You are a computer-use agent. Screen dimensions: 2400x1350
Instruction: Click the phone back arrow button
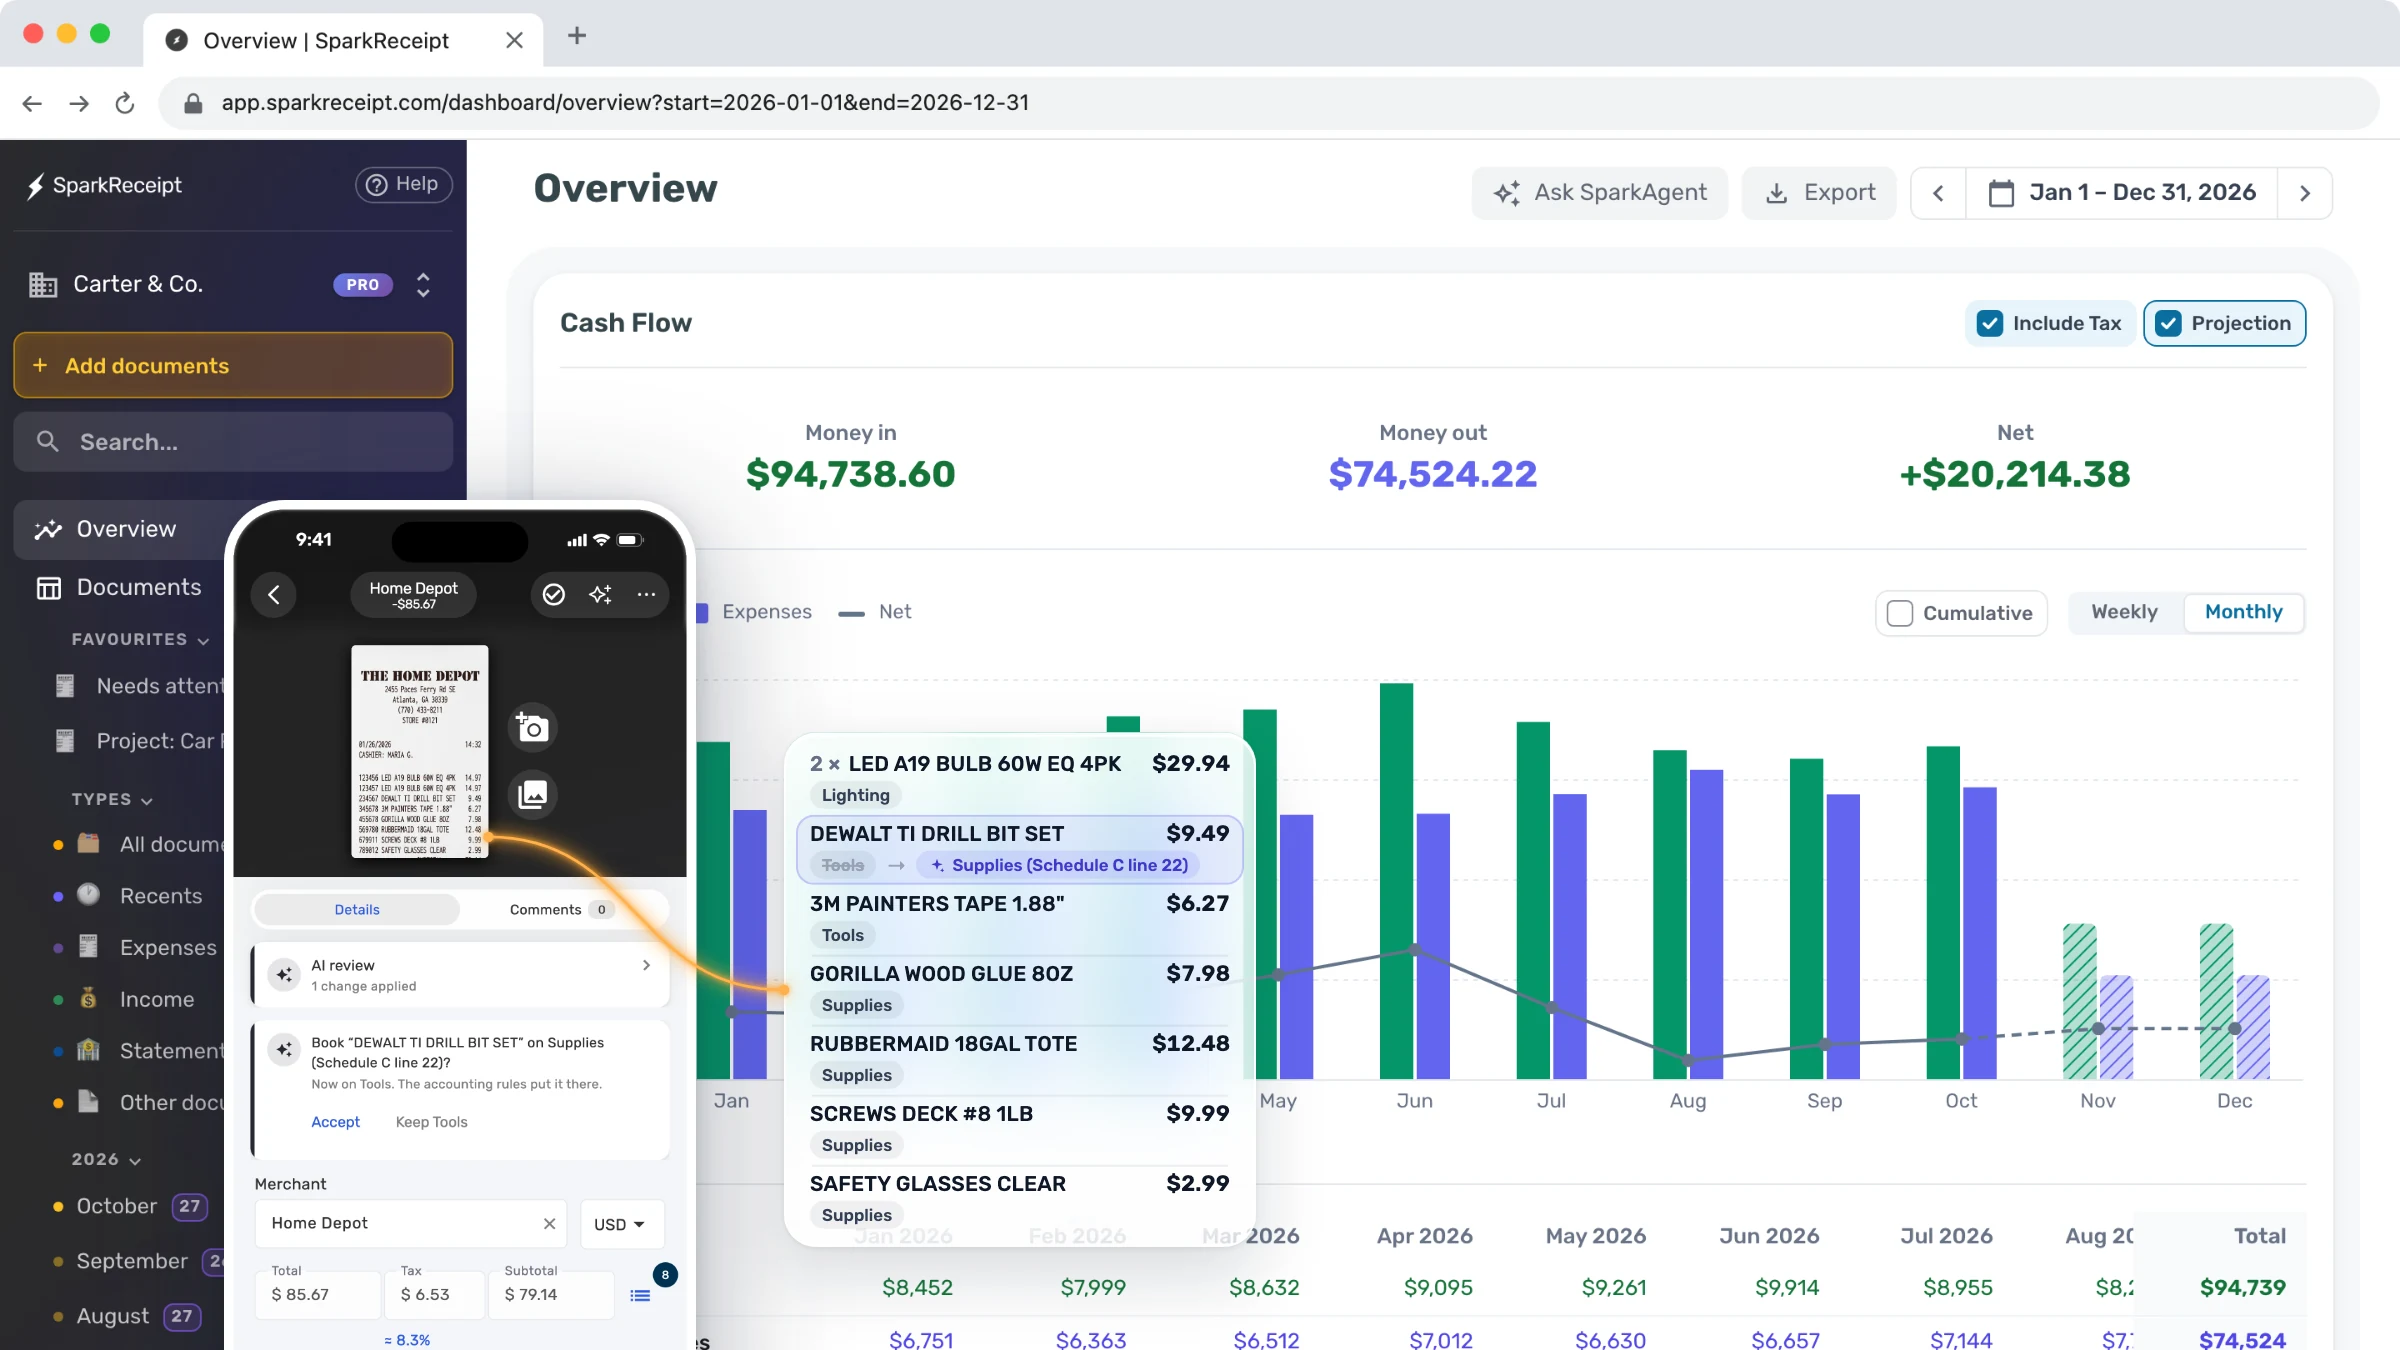click(274, 595)
